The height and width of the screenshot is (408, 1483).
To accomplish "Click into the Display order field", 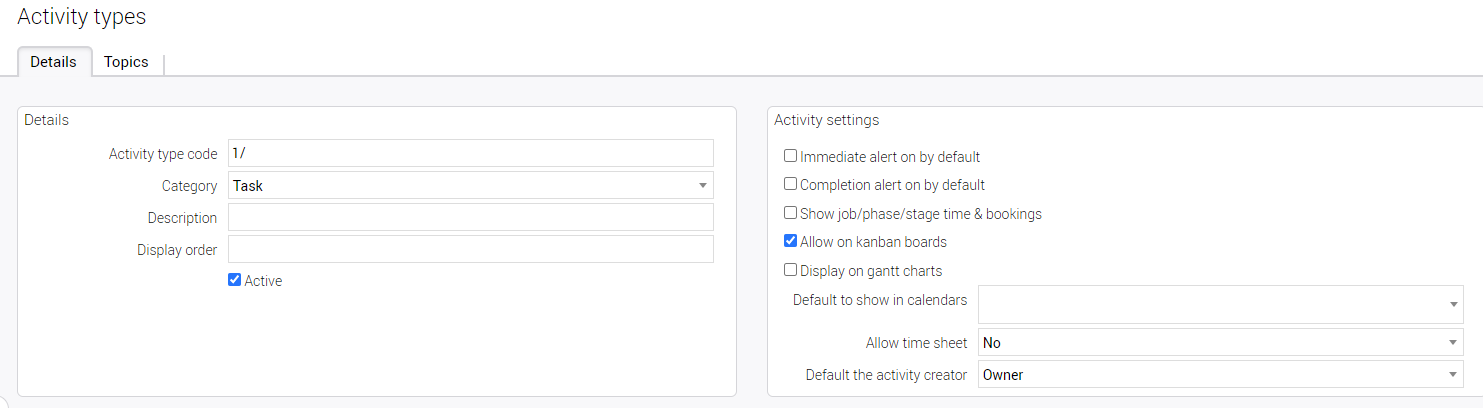I will (470, 249).
